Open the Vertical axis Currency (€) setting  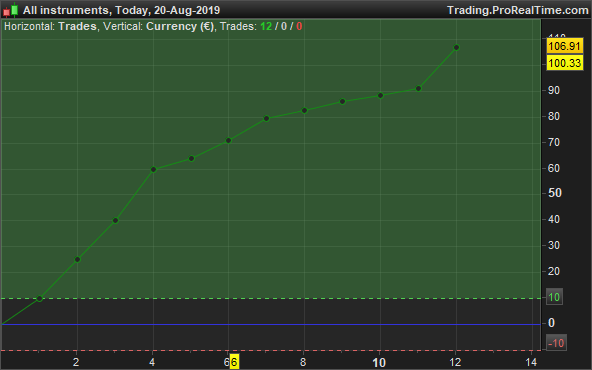pyautogui.click(x=180, y=26)
